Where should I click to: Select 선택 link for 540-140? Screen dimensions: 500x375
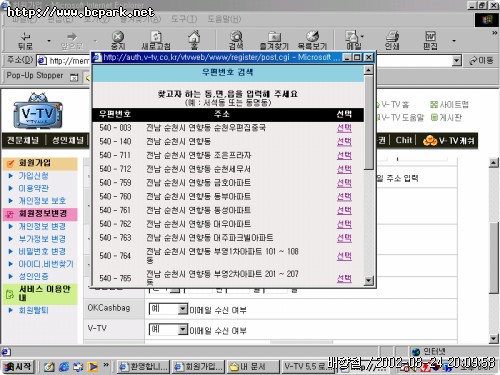point(344,141)
